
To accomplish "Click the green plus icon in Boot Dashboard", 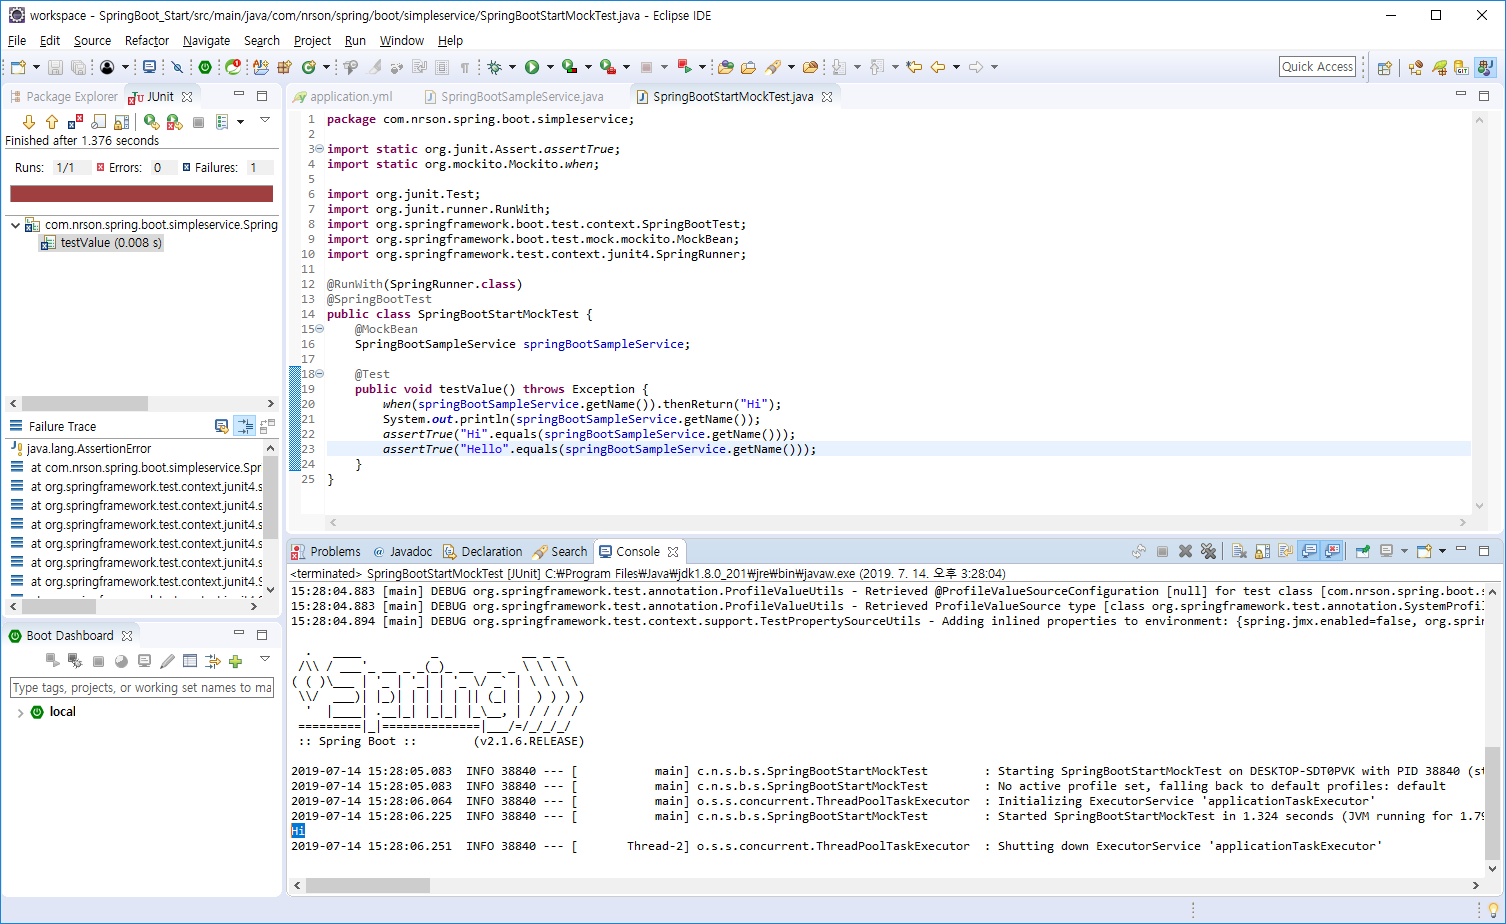I will [235, 661].
